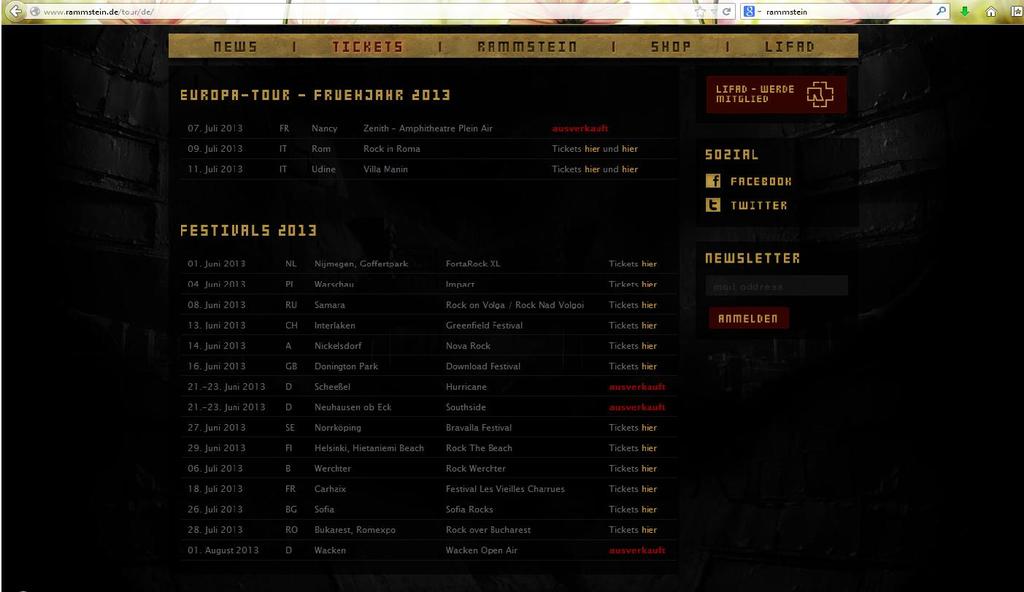Go to the Shop menu item
The width and height of the screenshot is (1024, 592).
click(x=671, y=47)
